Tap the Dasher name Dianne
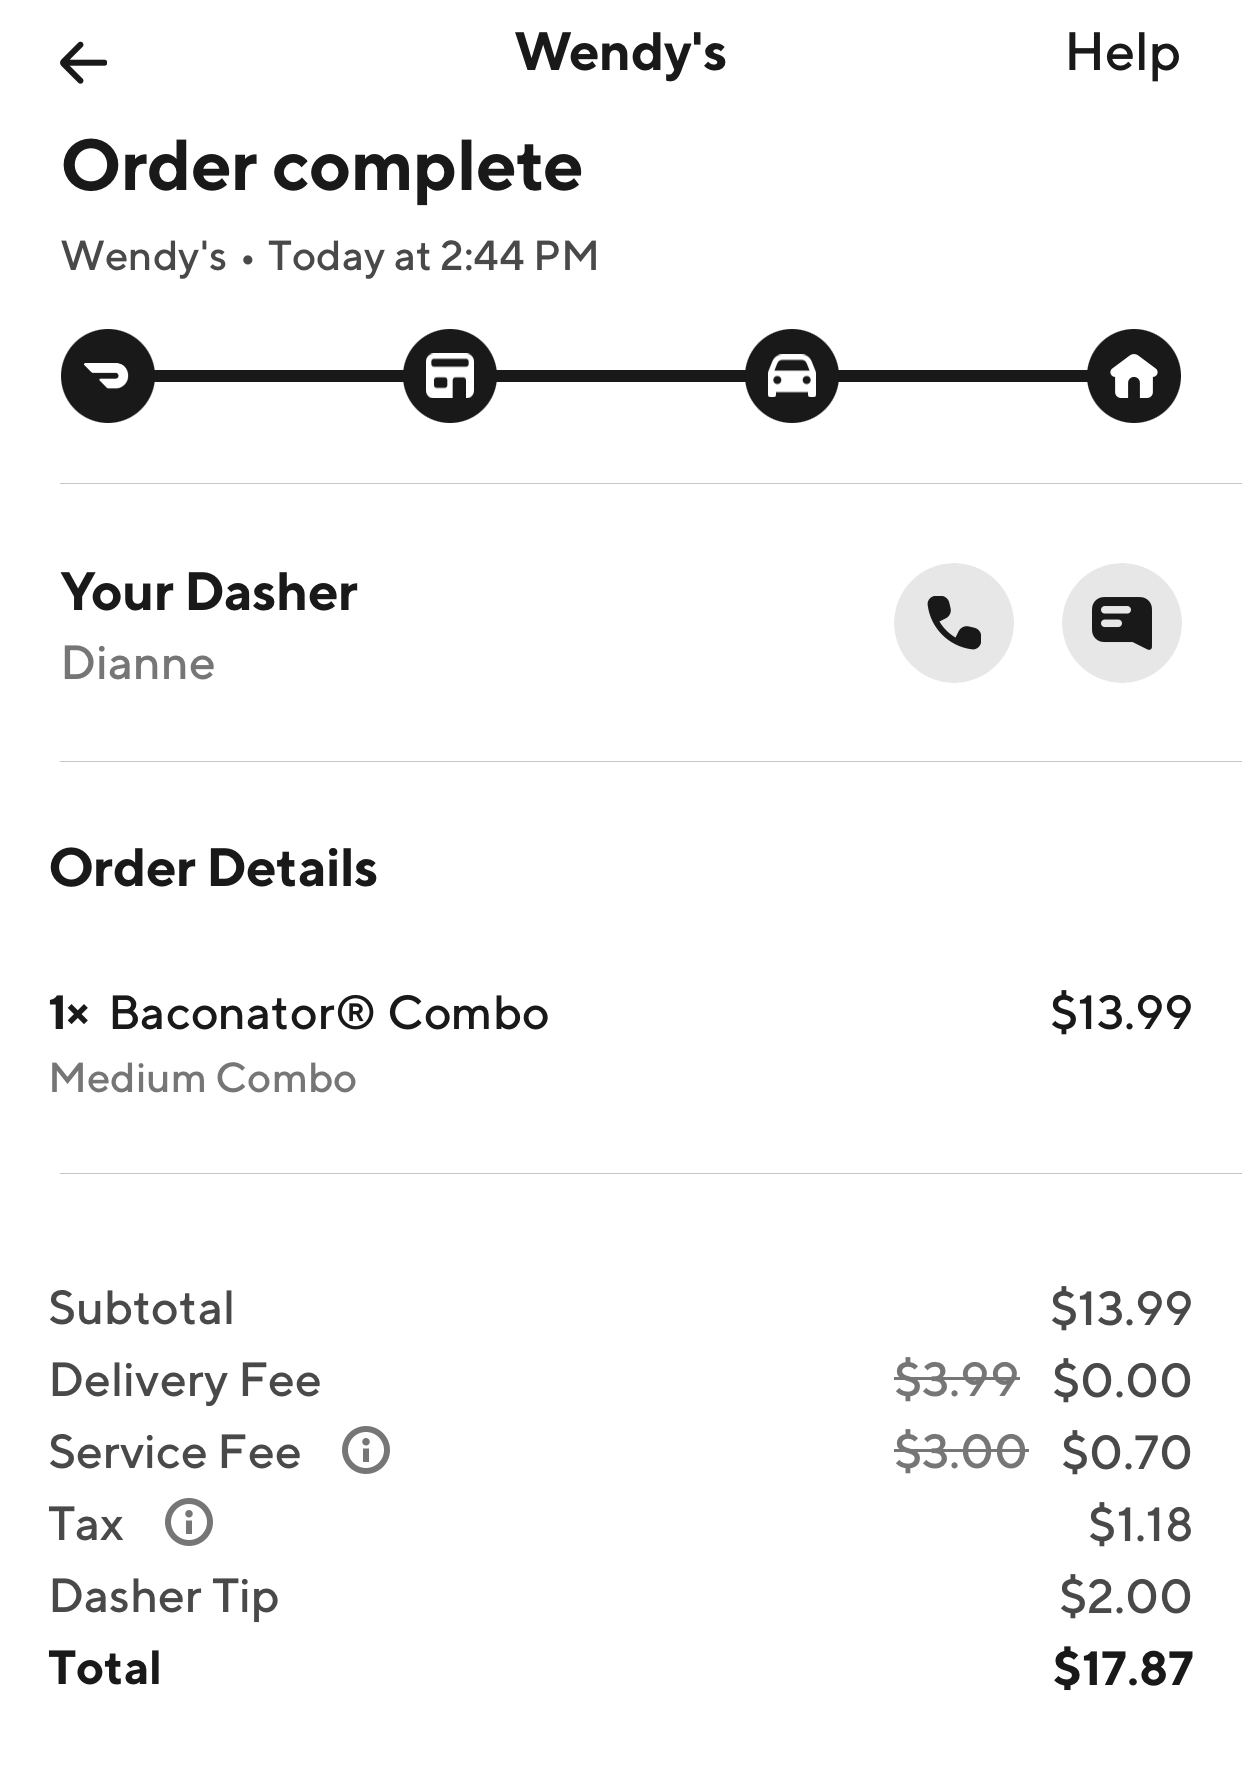 click(x=138, y=663)
